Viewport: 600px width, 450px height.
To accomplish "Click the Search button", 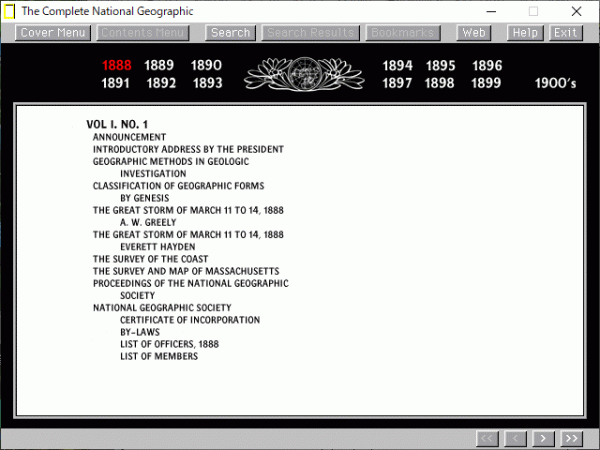I will coord(230,33).
